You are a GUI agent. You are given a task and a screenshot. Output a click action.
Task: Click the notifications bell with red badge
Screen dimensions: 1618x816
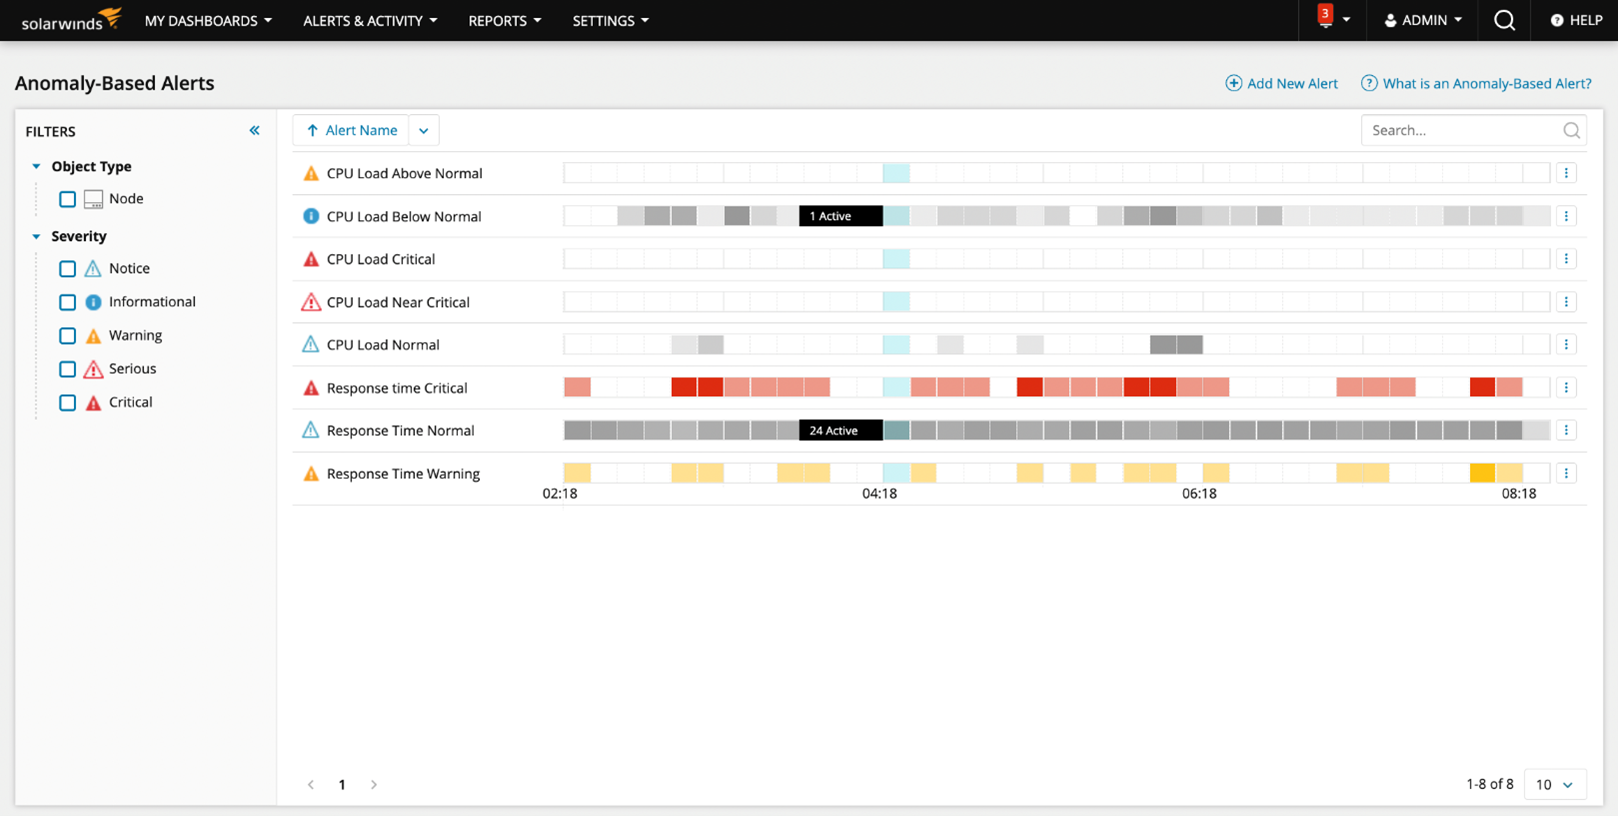click(1325, 19)
